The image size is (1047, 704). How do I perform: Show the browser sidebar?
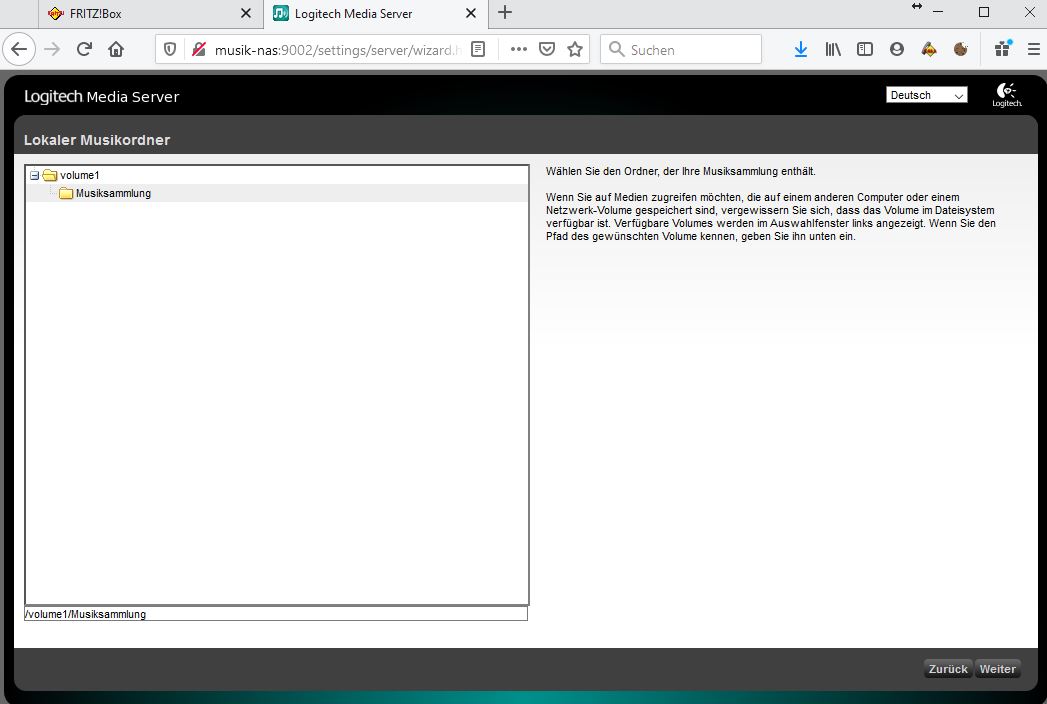[x=865, y=49]
